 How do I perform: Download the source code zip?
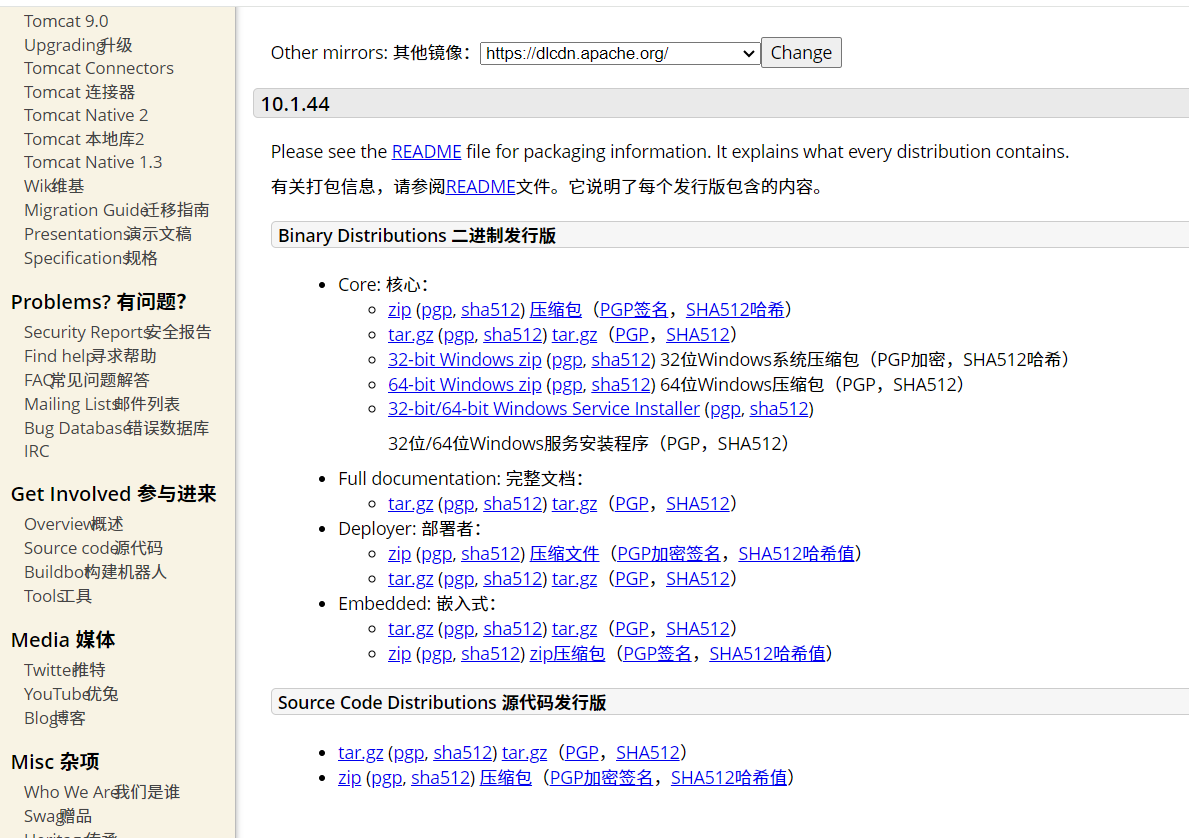click(350, 777)
